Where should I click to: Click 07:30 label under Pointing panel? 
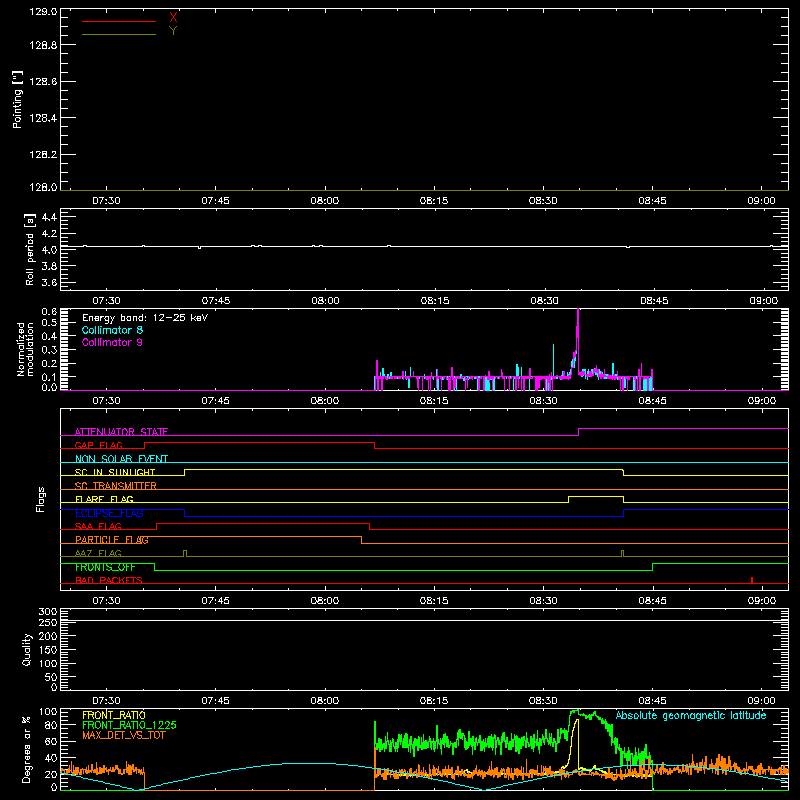(x=106, y=201)
